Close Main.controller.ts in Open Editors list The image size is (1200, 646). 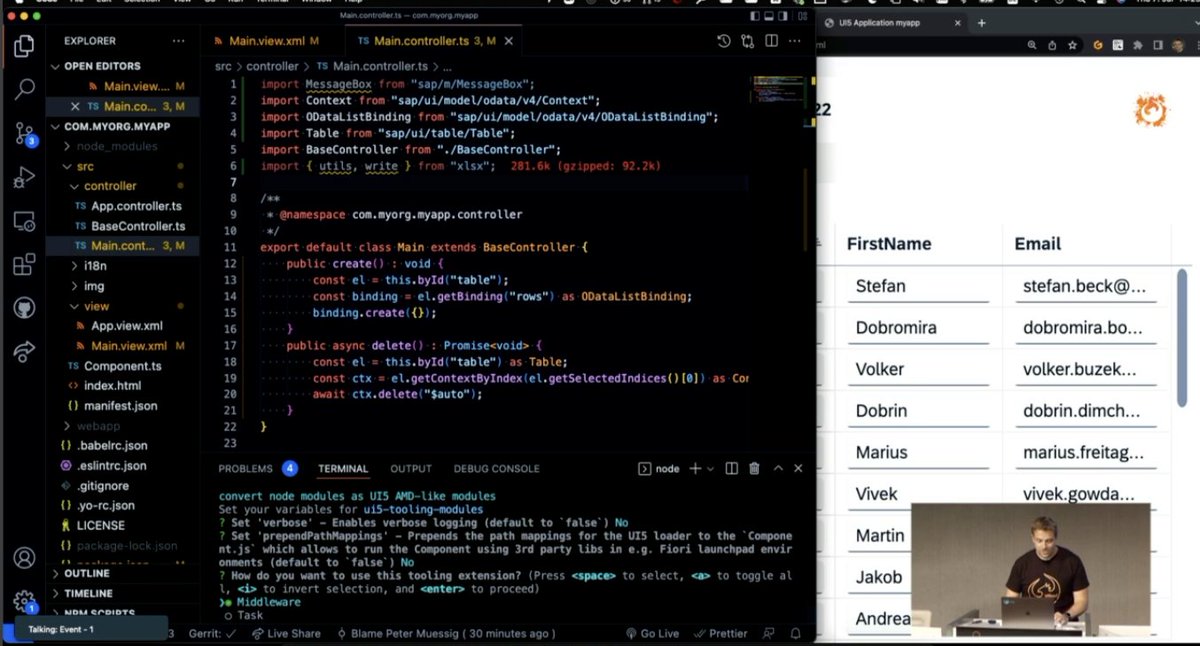(75, 106)
